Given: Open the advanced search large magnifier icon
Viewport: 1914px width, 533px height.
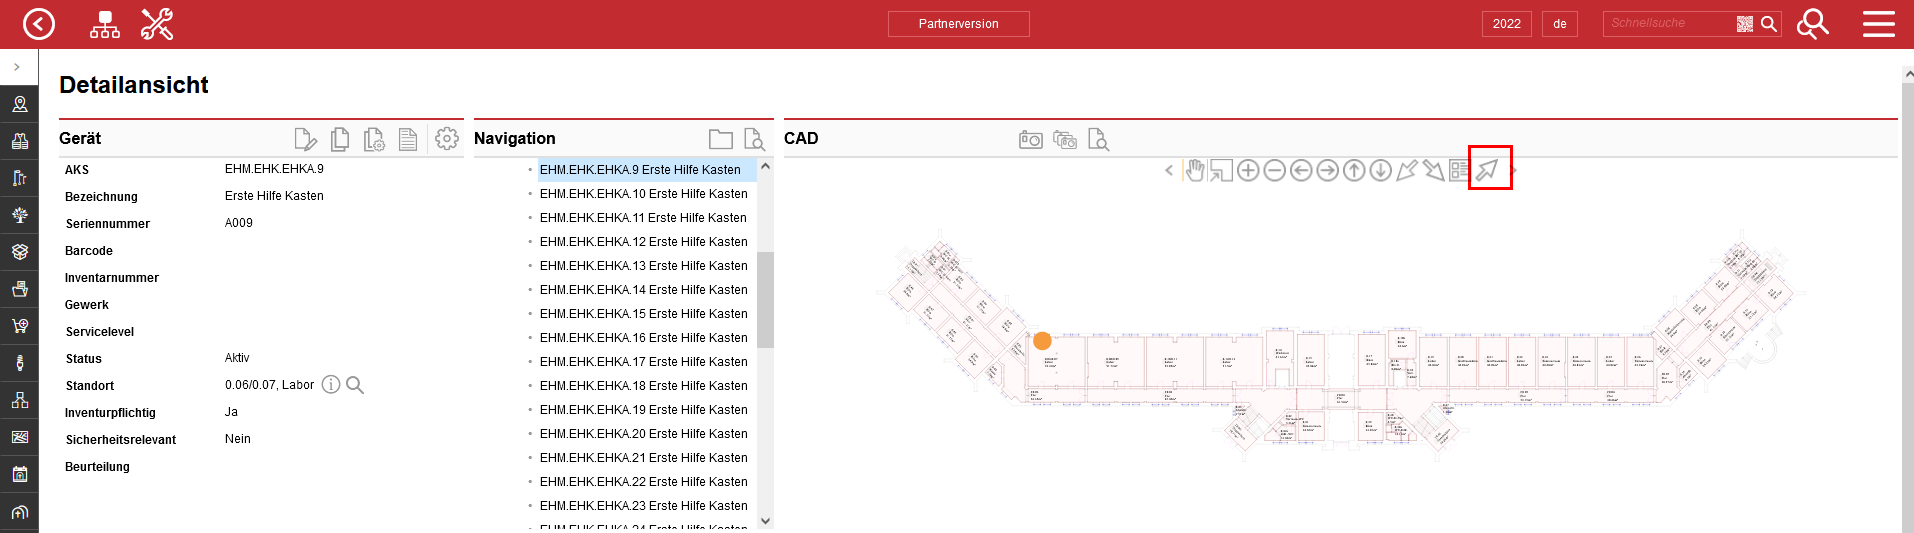Looking at the screenshot, I should point(1812,24).
